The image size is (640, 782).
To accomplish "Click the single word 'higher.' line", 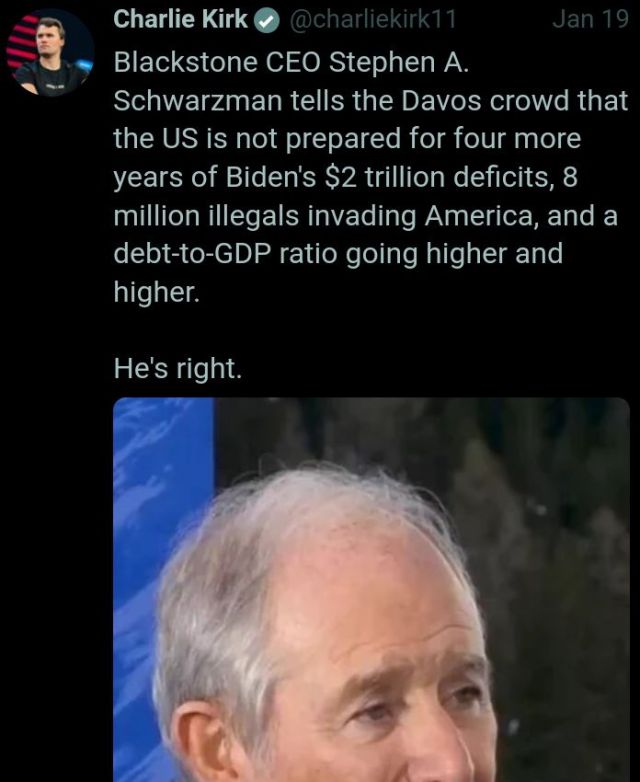I will coord(157,292).
